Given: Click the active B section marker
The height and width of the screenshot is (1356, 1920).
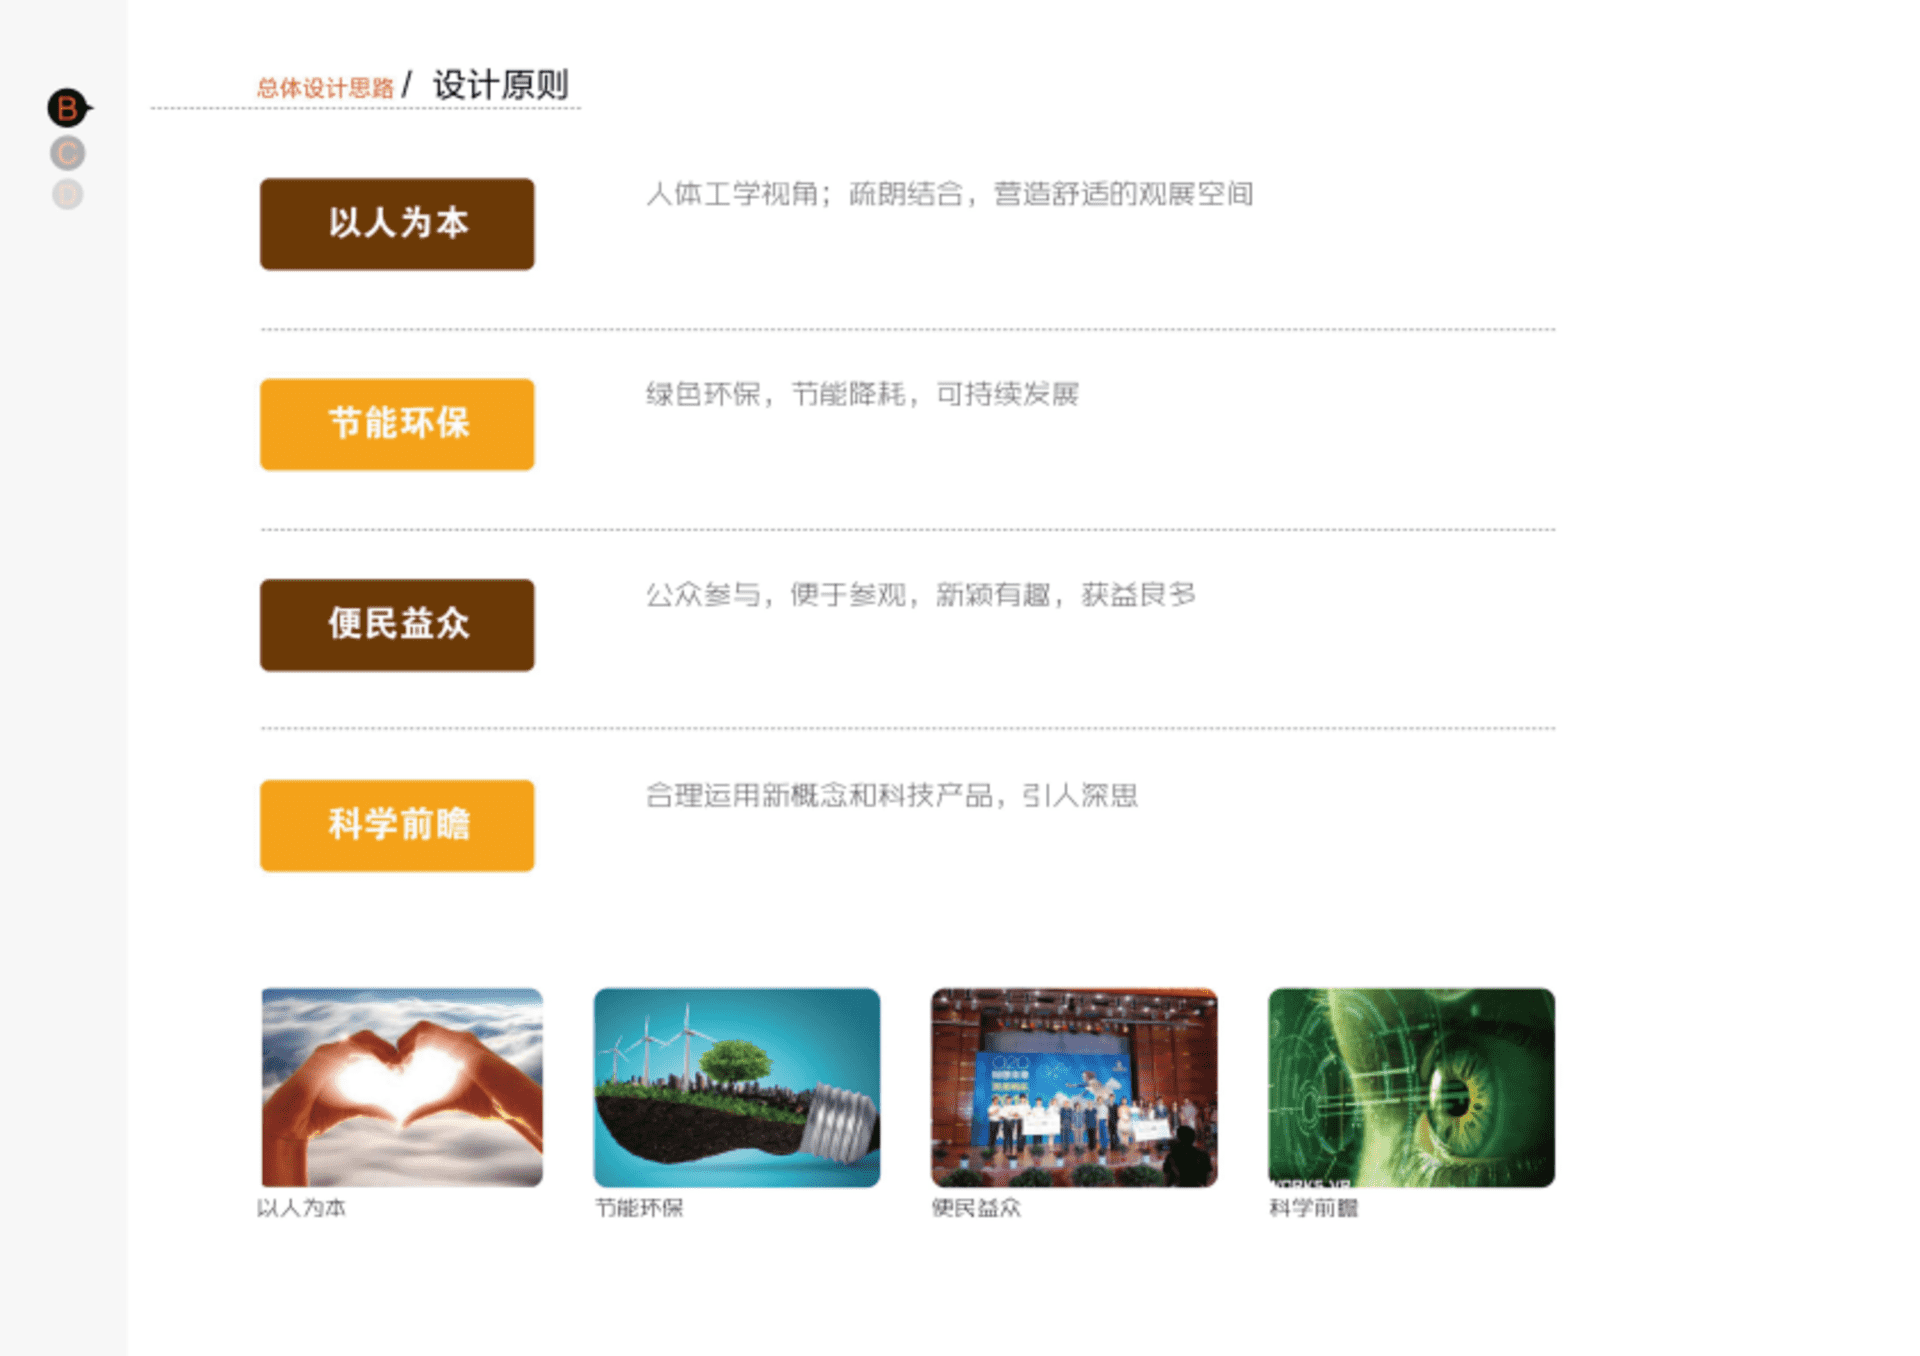Looking at the screenshot, I should point(68,108).
